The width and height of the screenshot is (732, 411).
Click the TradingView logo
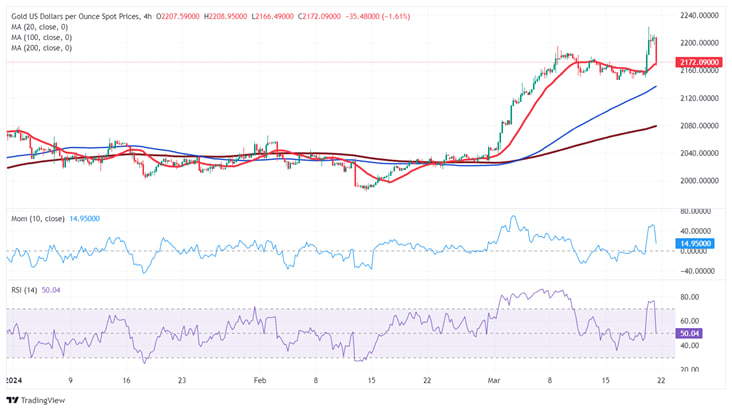(35, 400)
